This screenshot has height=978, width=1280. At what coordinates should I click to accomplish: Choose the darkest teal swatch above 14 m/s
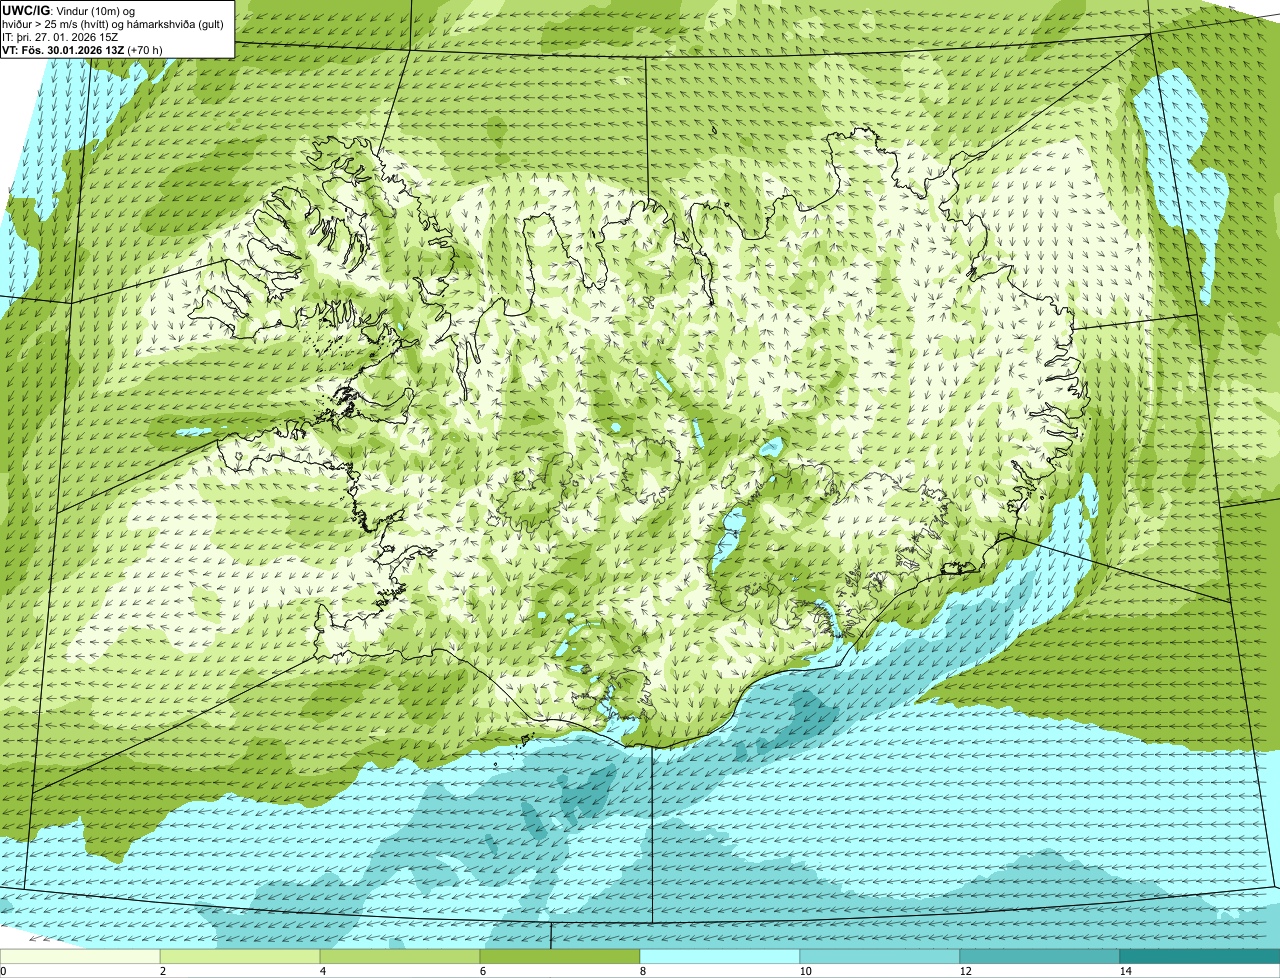coord(1200,956)
